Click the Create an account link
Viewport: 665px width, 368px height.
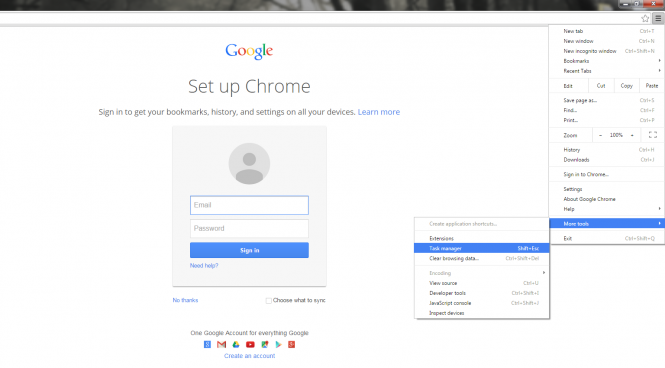point(249,356)
